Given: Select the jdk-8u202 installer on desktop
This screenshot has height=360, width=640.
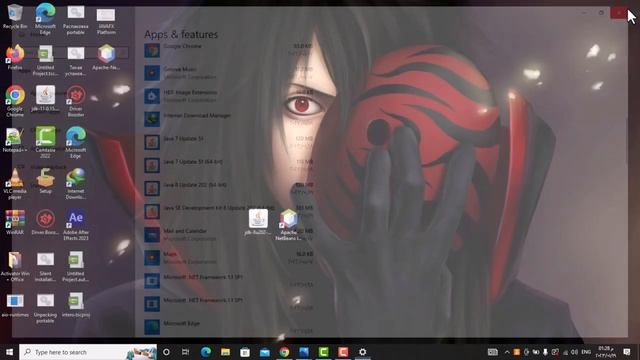Looking at the screenshot, I should 258,222.
